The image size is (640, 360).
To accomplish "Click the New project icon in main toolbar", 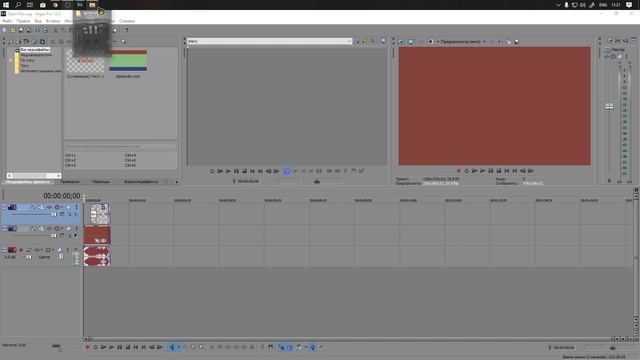I will click(4, 31).
